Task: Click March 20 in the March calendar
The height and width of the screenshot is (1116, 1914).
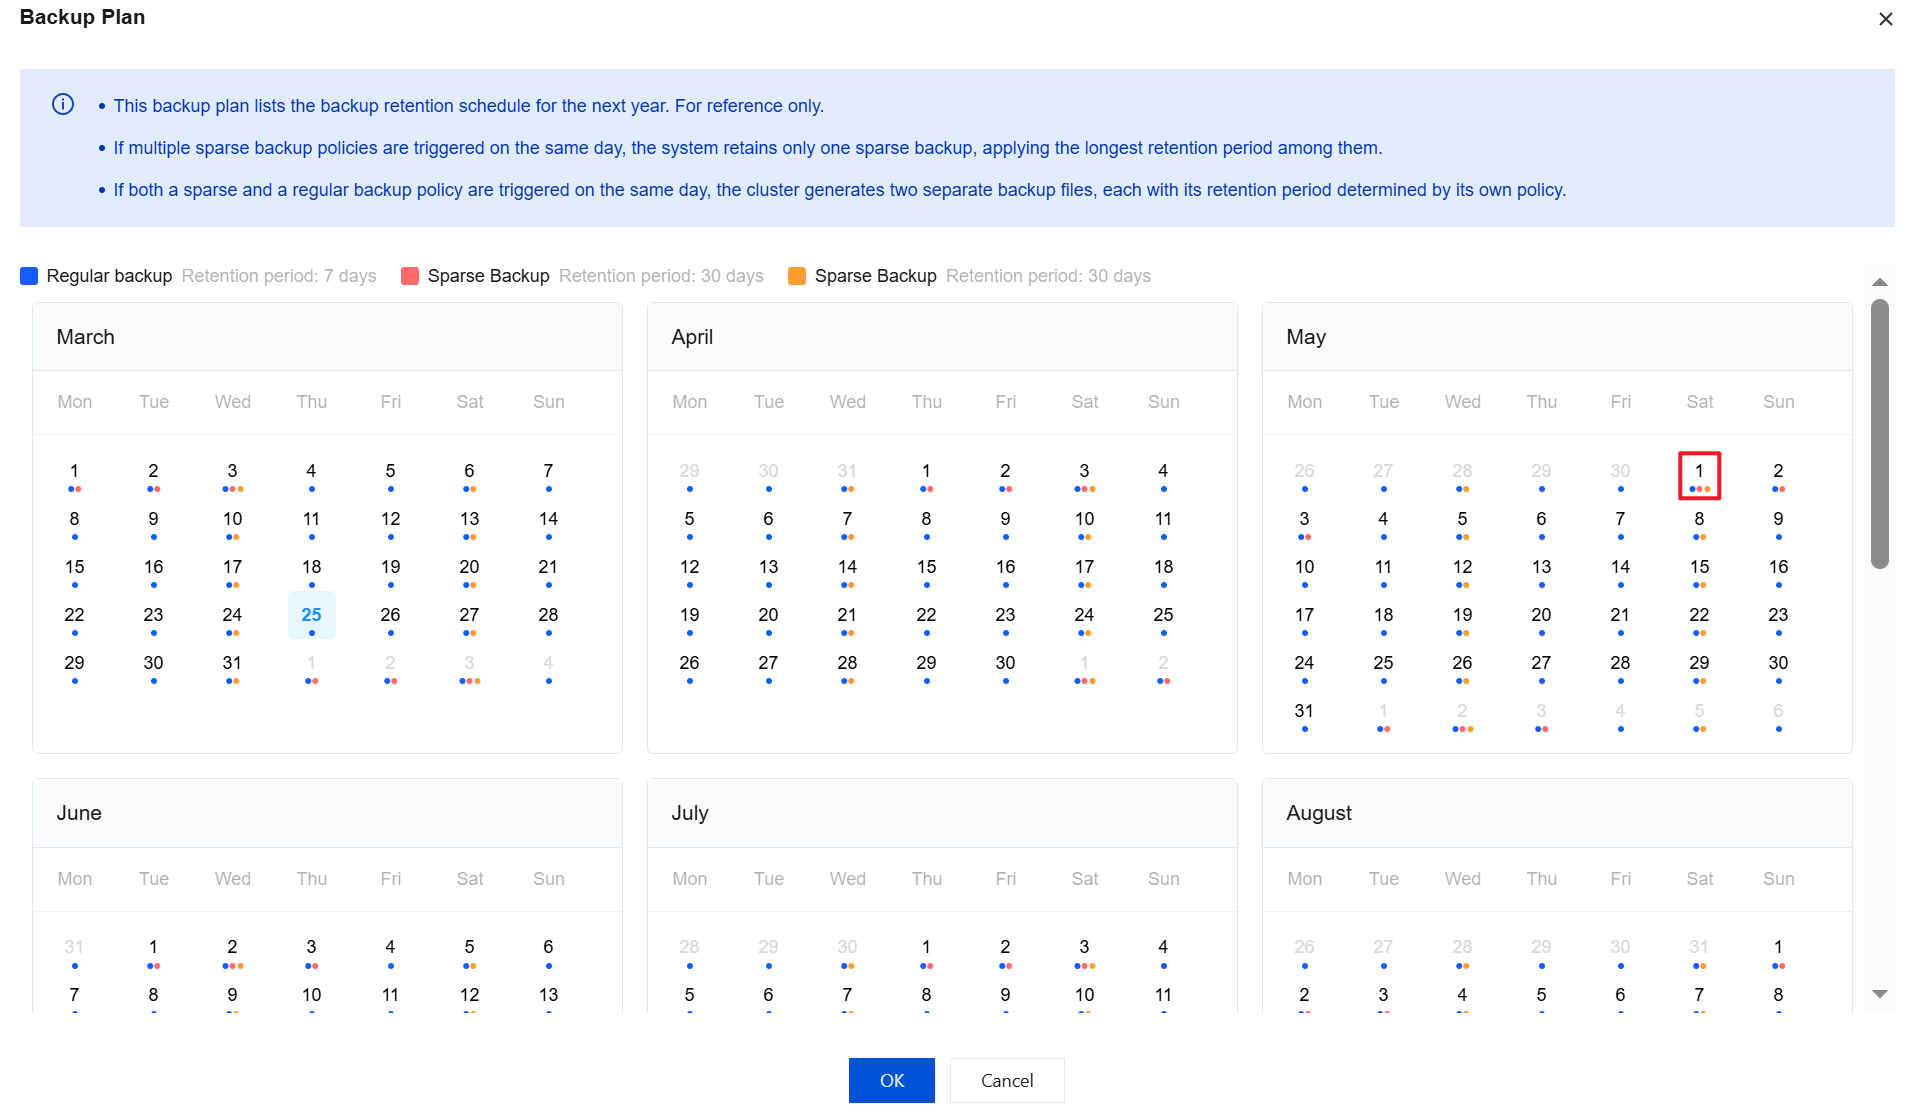Action: [470, 567]
